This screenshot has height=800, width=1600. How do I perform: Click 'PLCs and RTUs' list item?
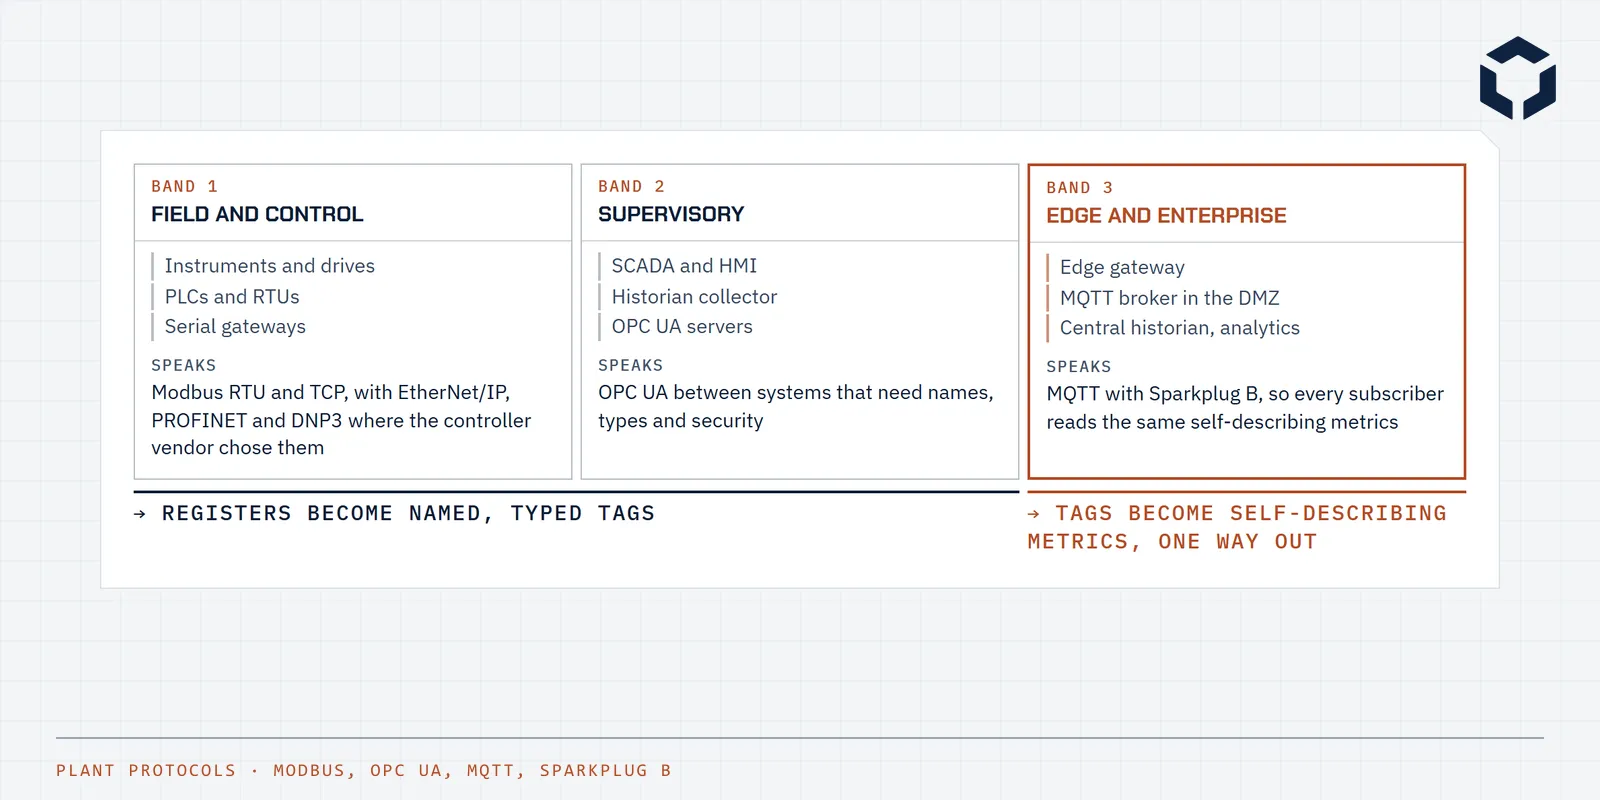(232, 297)
